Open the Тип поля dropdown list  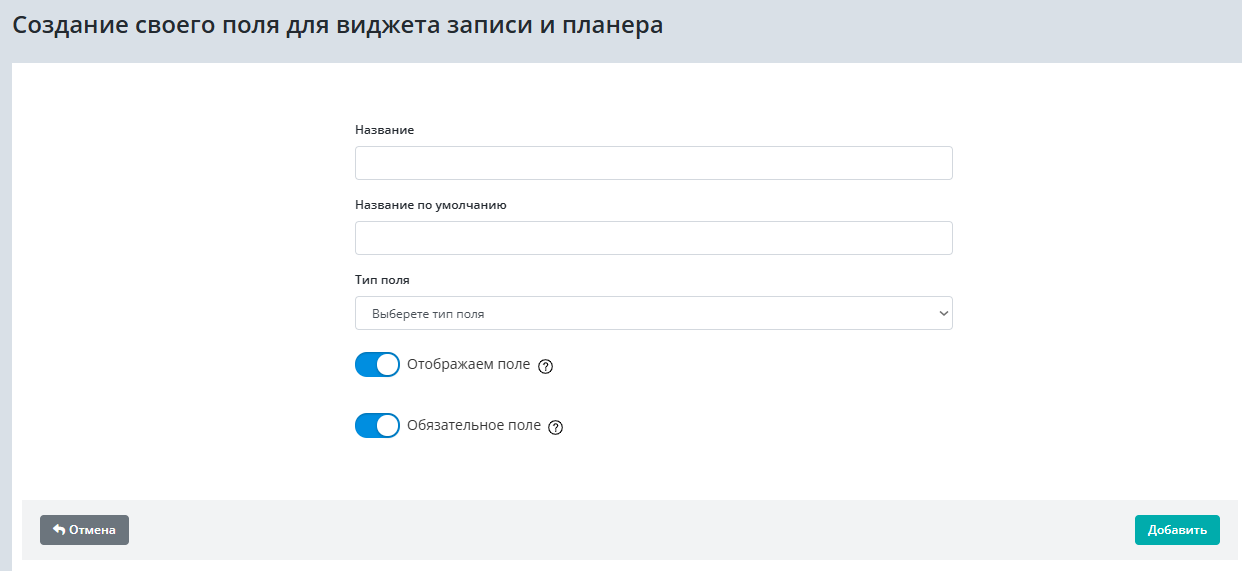(653, 313)
